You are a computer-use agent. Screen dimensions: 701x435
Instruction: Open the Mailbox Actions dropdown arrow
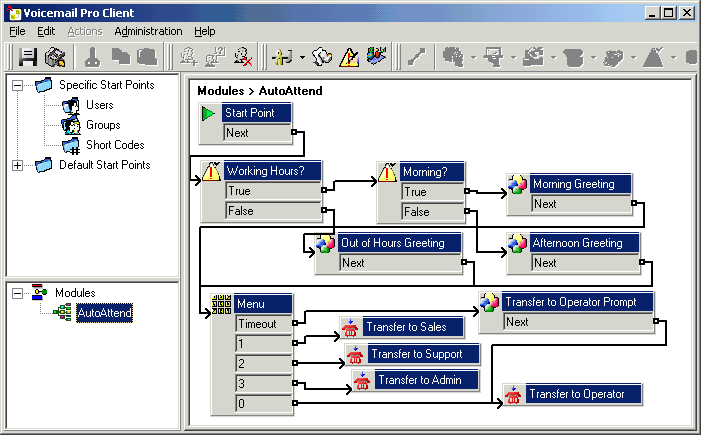point(513,58)
